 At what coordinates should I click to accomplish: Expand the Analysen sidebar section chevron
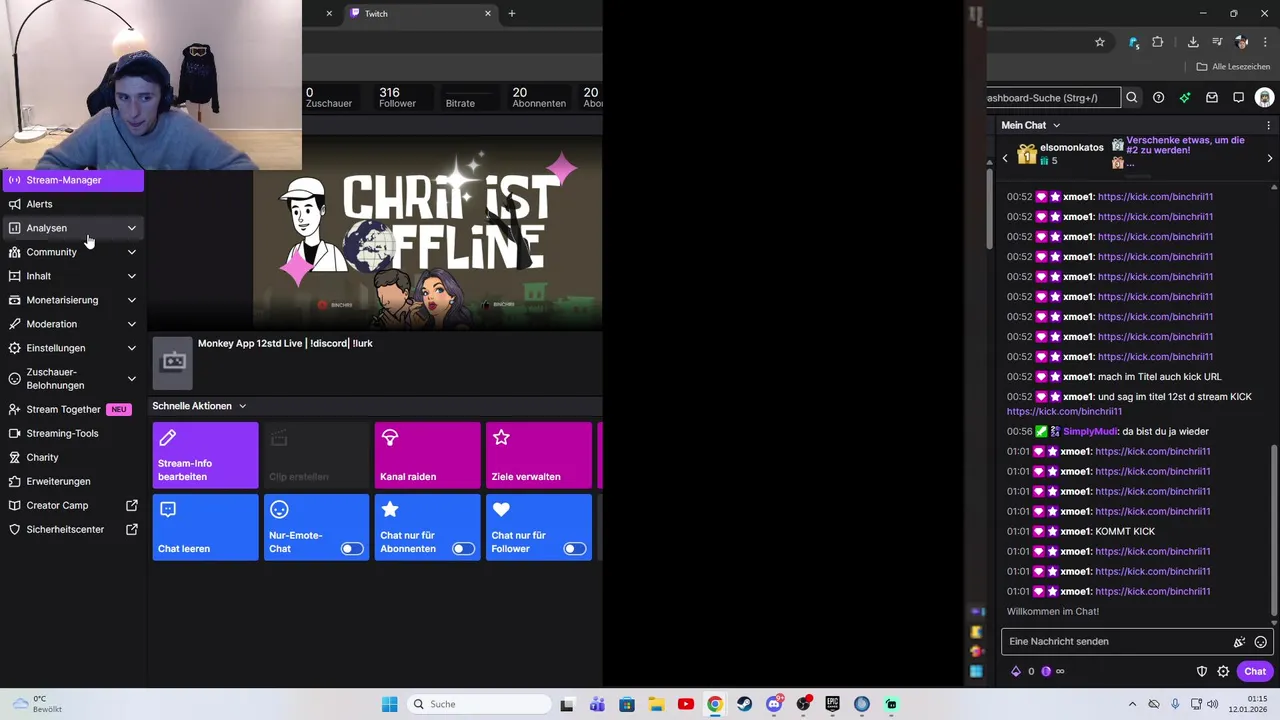pos(131,228)
